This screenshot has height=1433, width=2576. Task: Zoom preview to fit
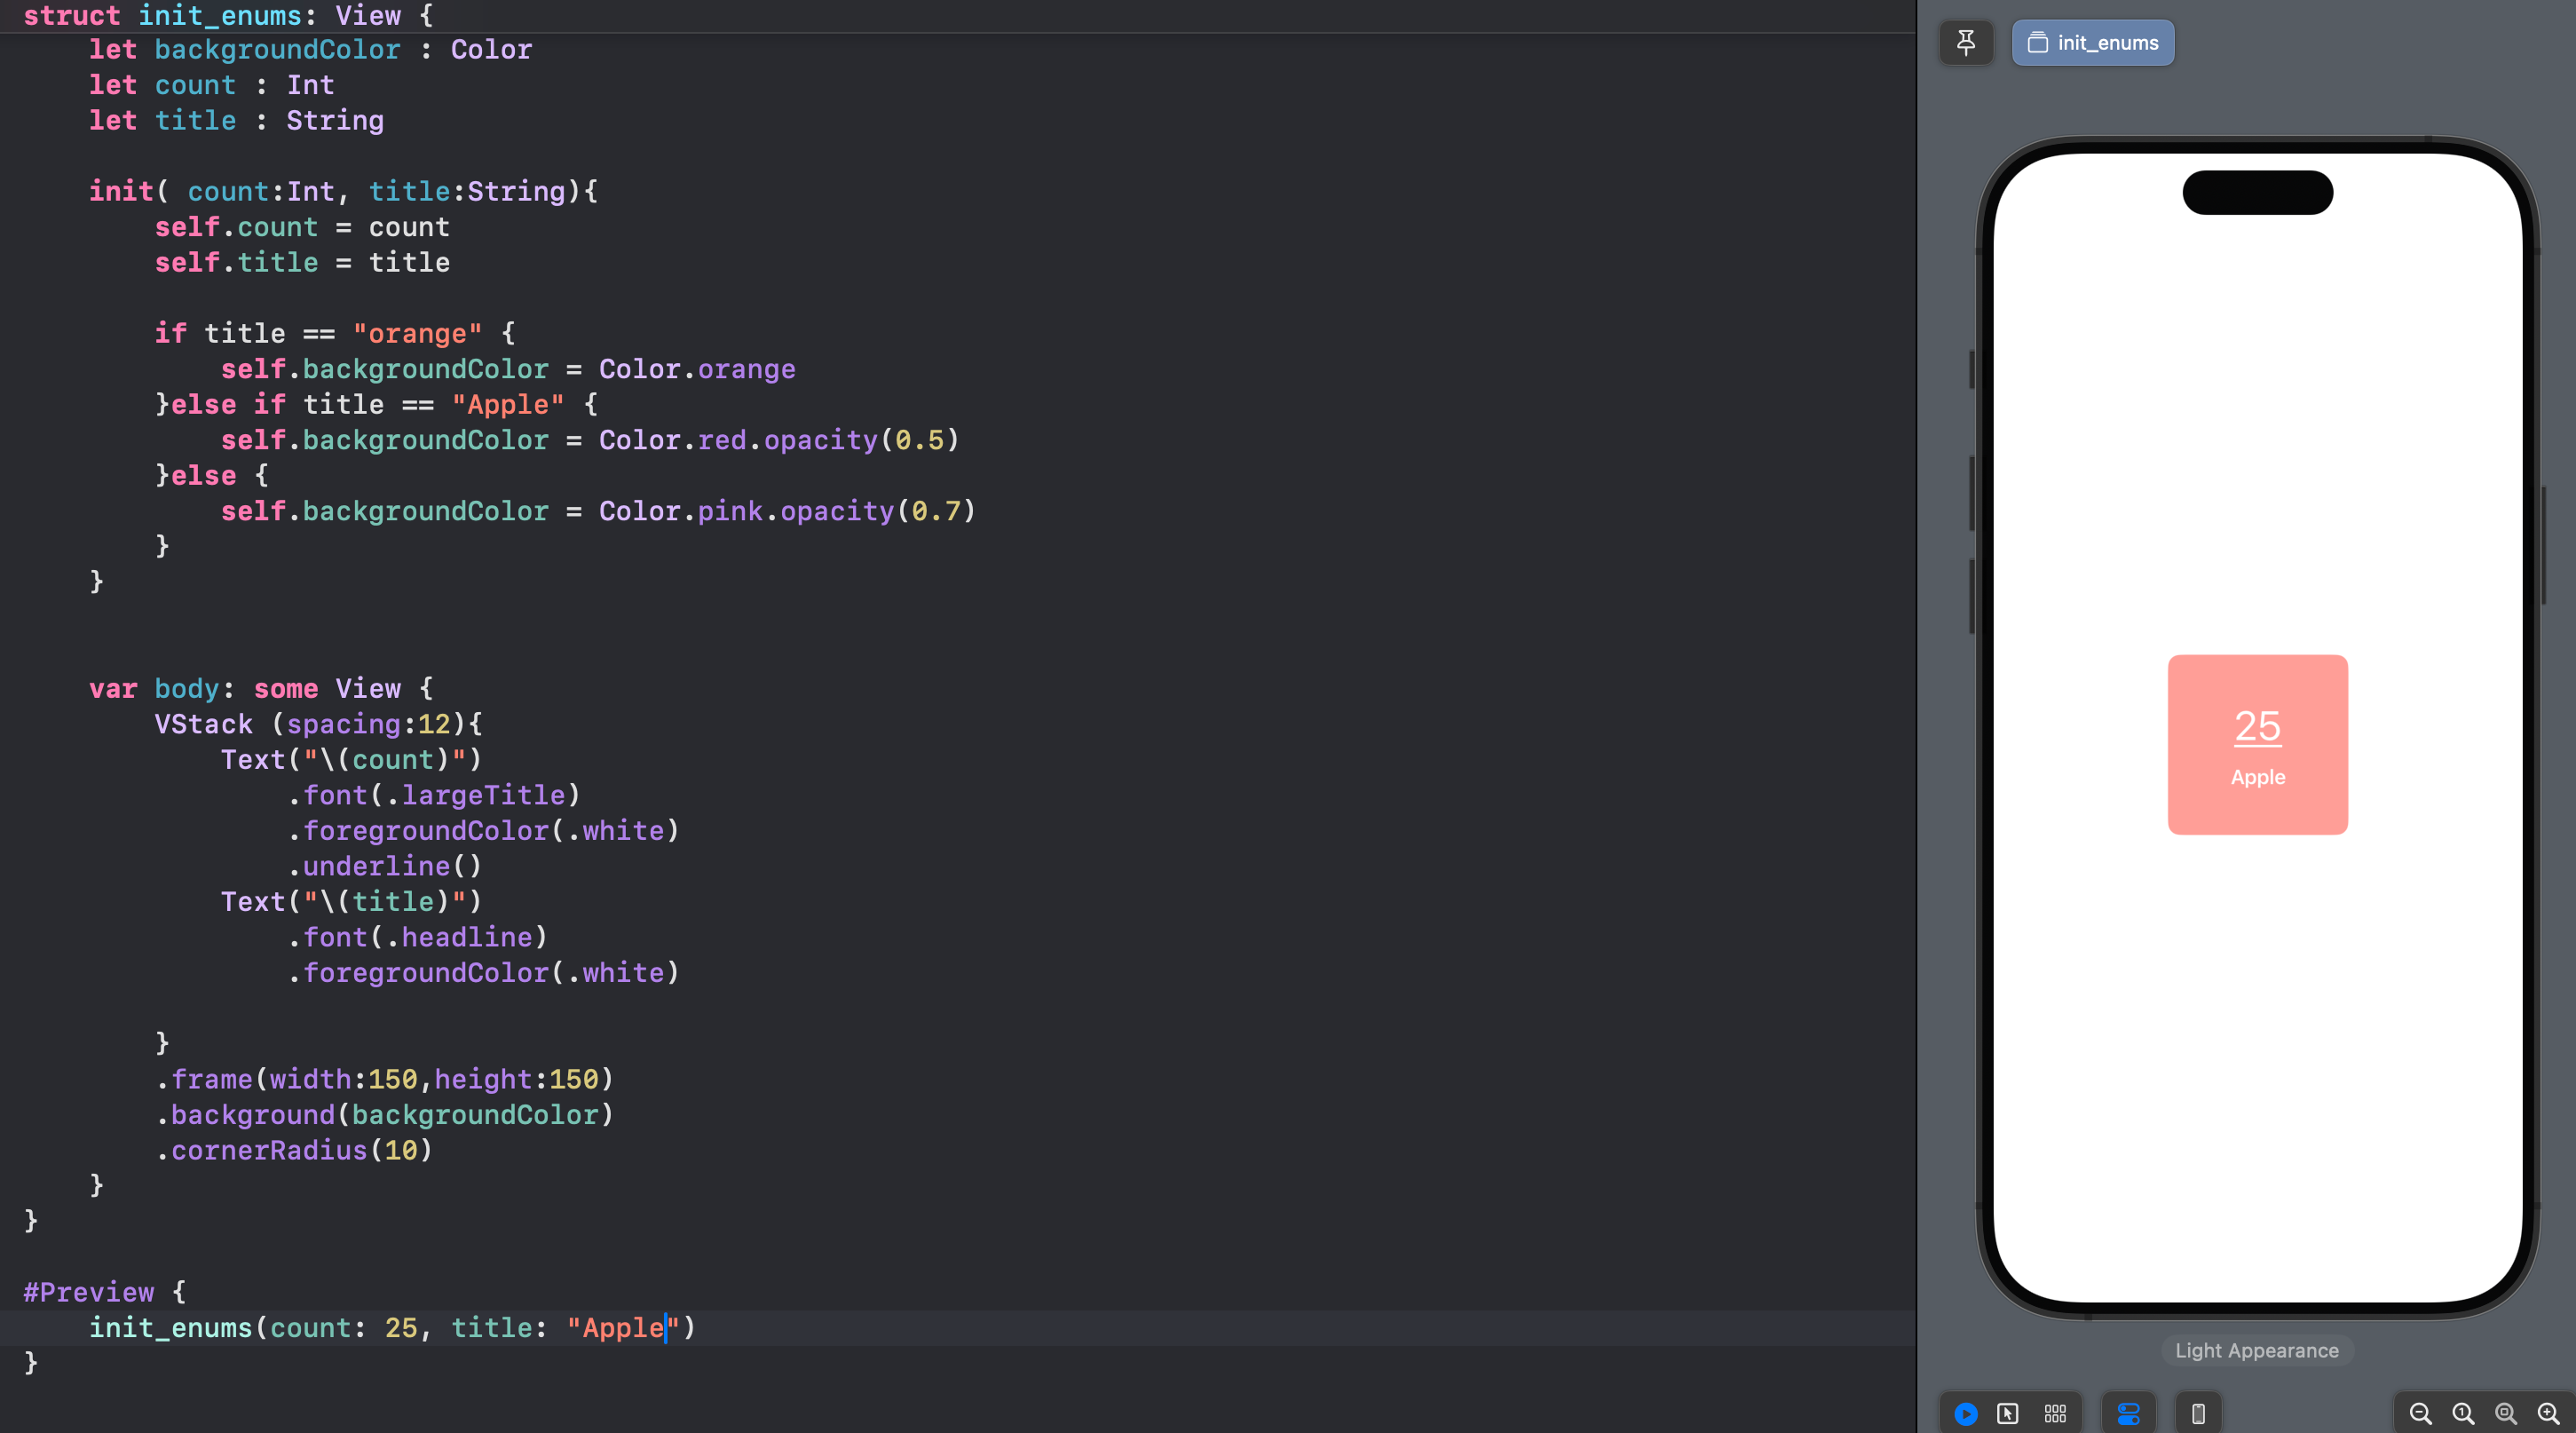[2506, 1413]
